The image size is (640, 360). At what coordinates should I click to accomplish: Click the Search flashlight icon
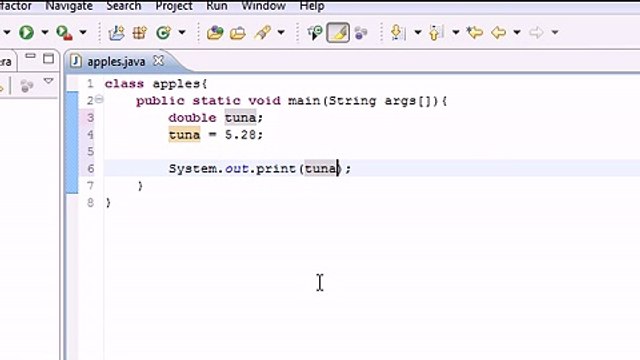pyautogui.click(x=262, y=32)
